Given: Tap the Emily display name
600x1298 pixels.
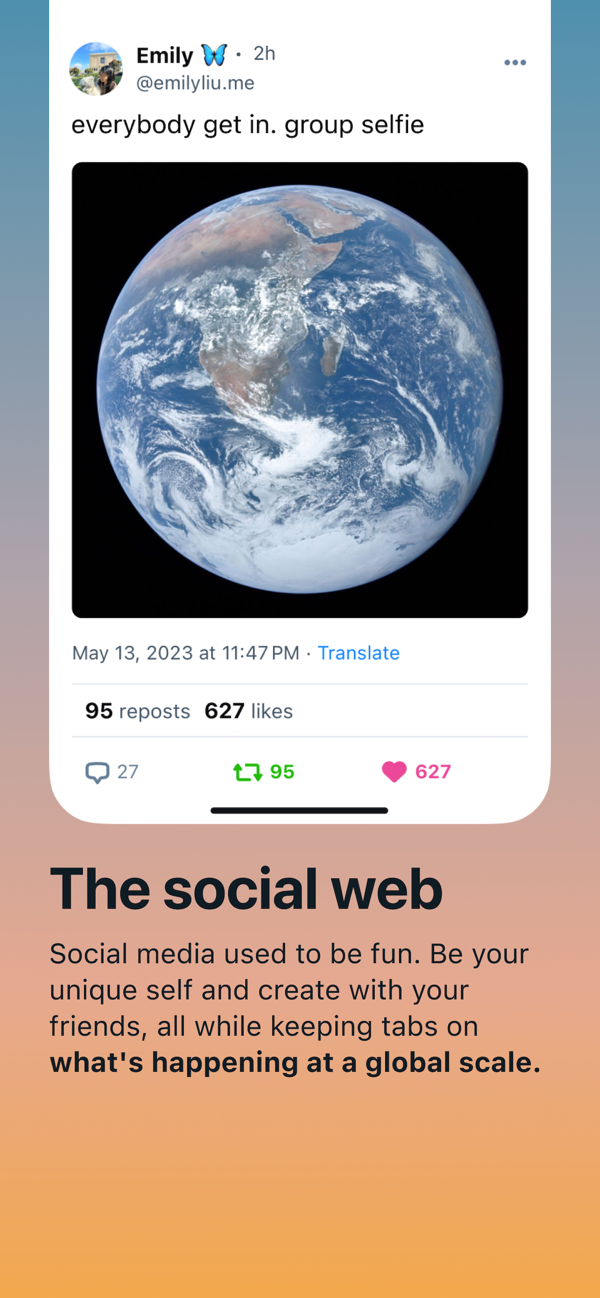Looking at the screenshot, I should coord(164,55).
